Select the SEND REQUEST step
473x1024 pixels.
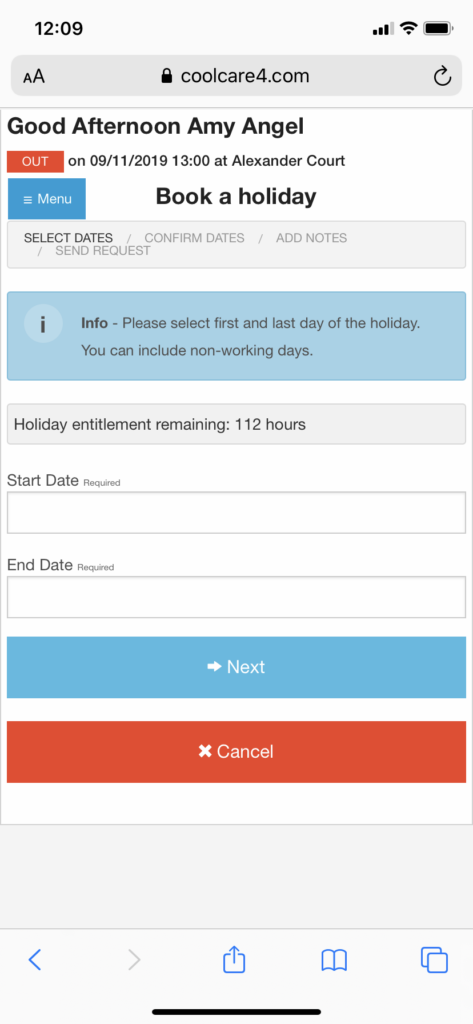click(103, 251)
